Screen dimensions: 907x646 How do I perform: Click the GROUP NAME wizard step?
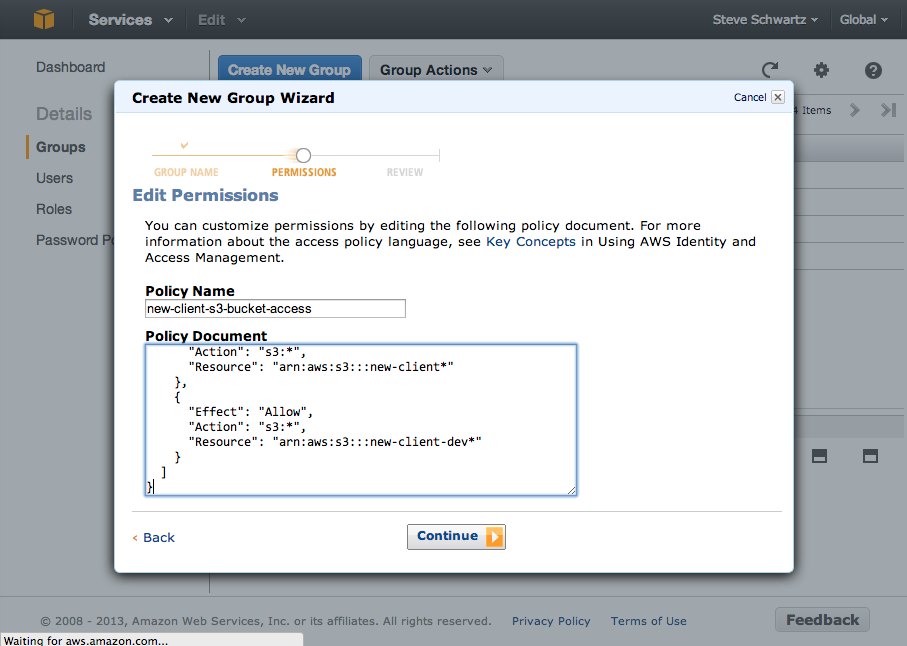pos(186,172)
